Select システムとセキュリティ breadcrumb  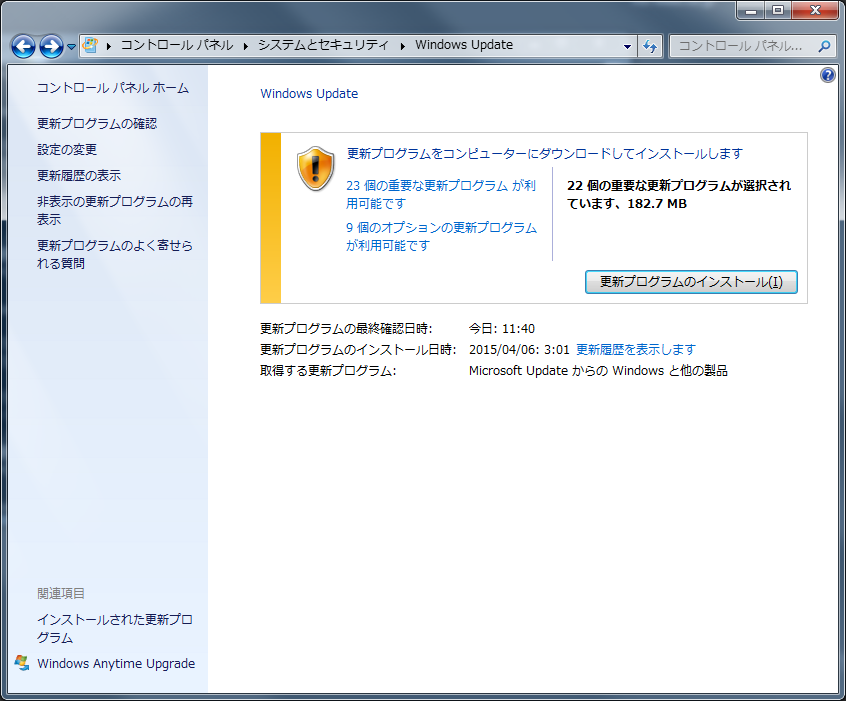323,45
